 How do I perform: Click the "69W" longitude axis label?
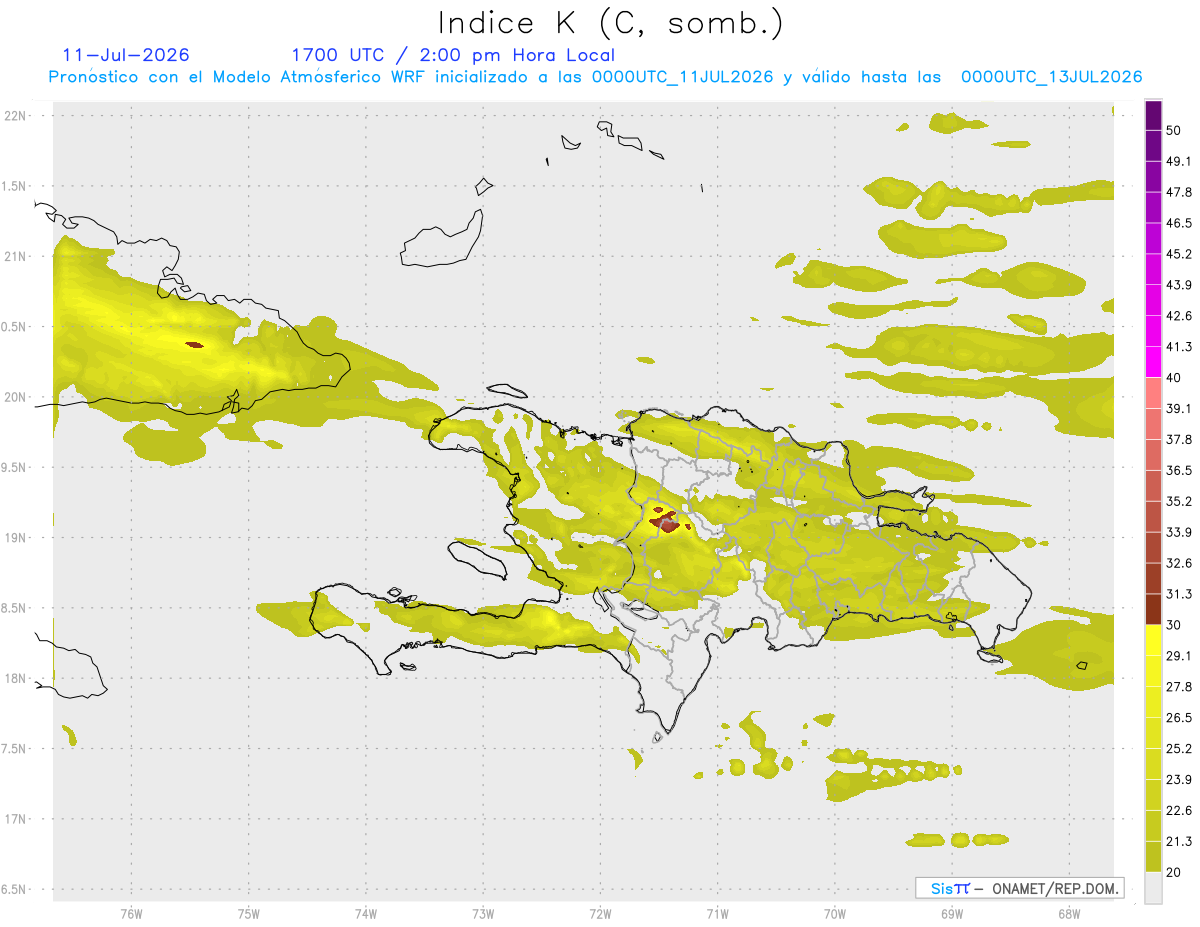[952, 915]
